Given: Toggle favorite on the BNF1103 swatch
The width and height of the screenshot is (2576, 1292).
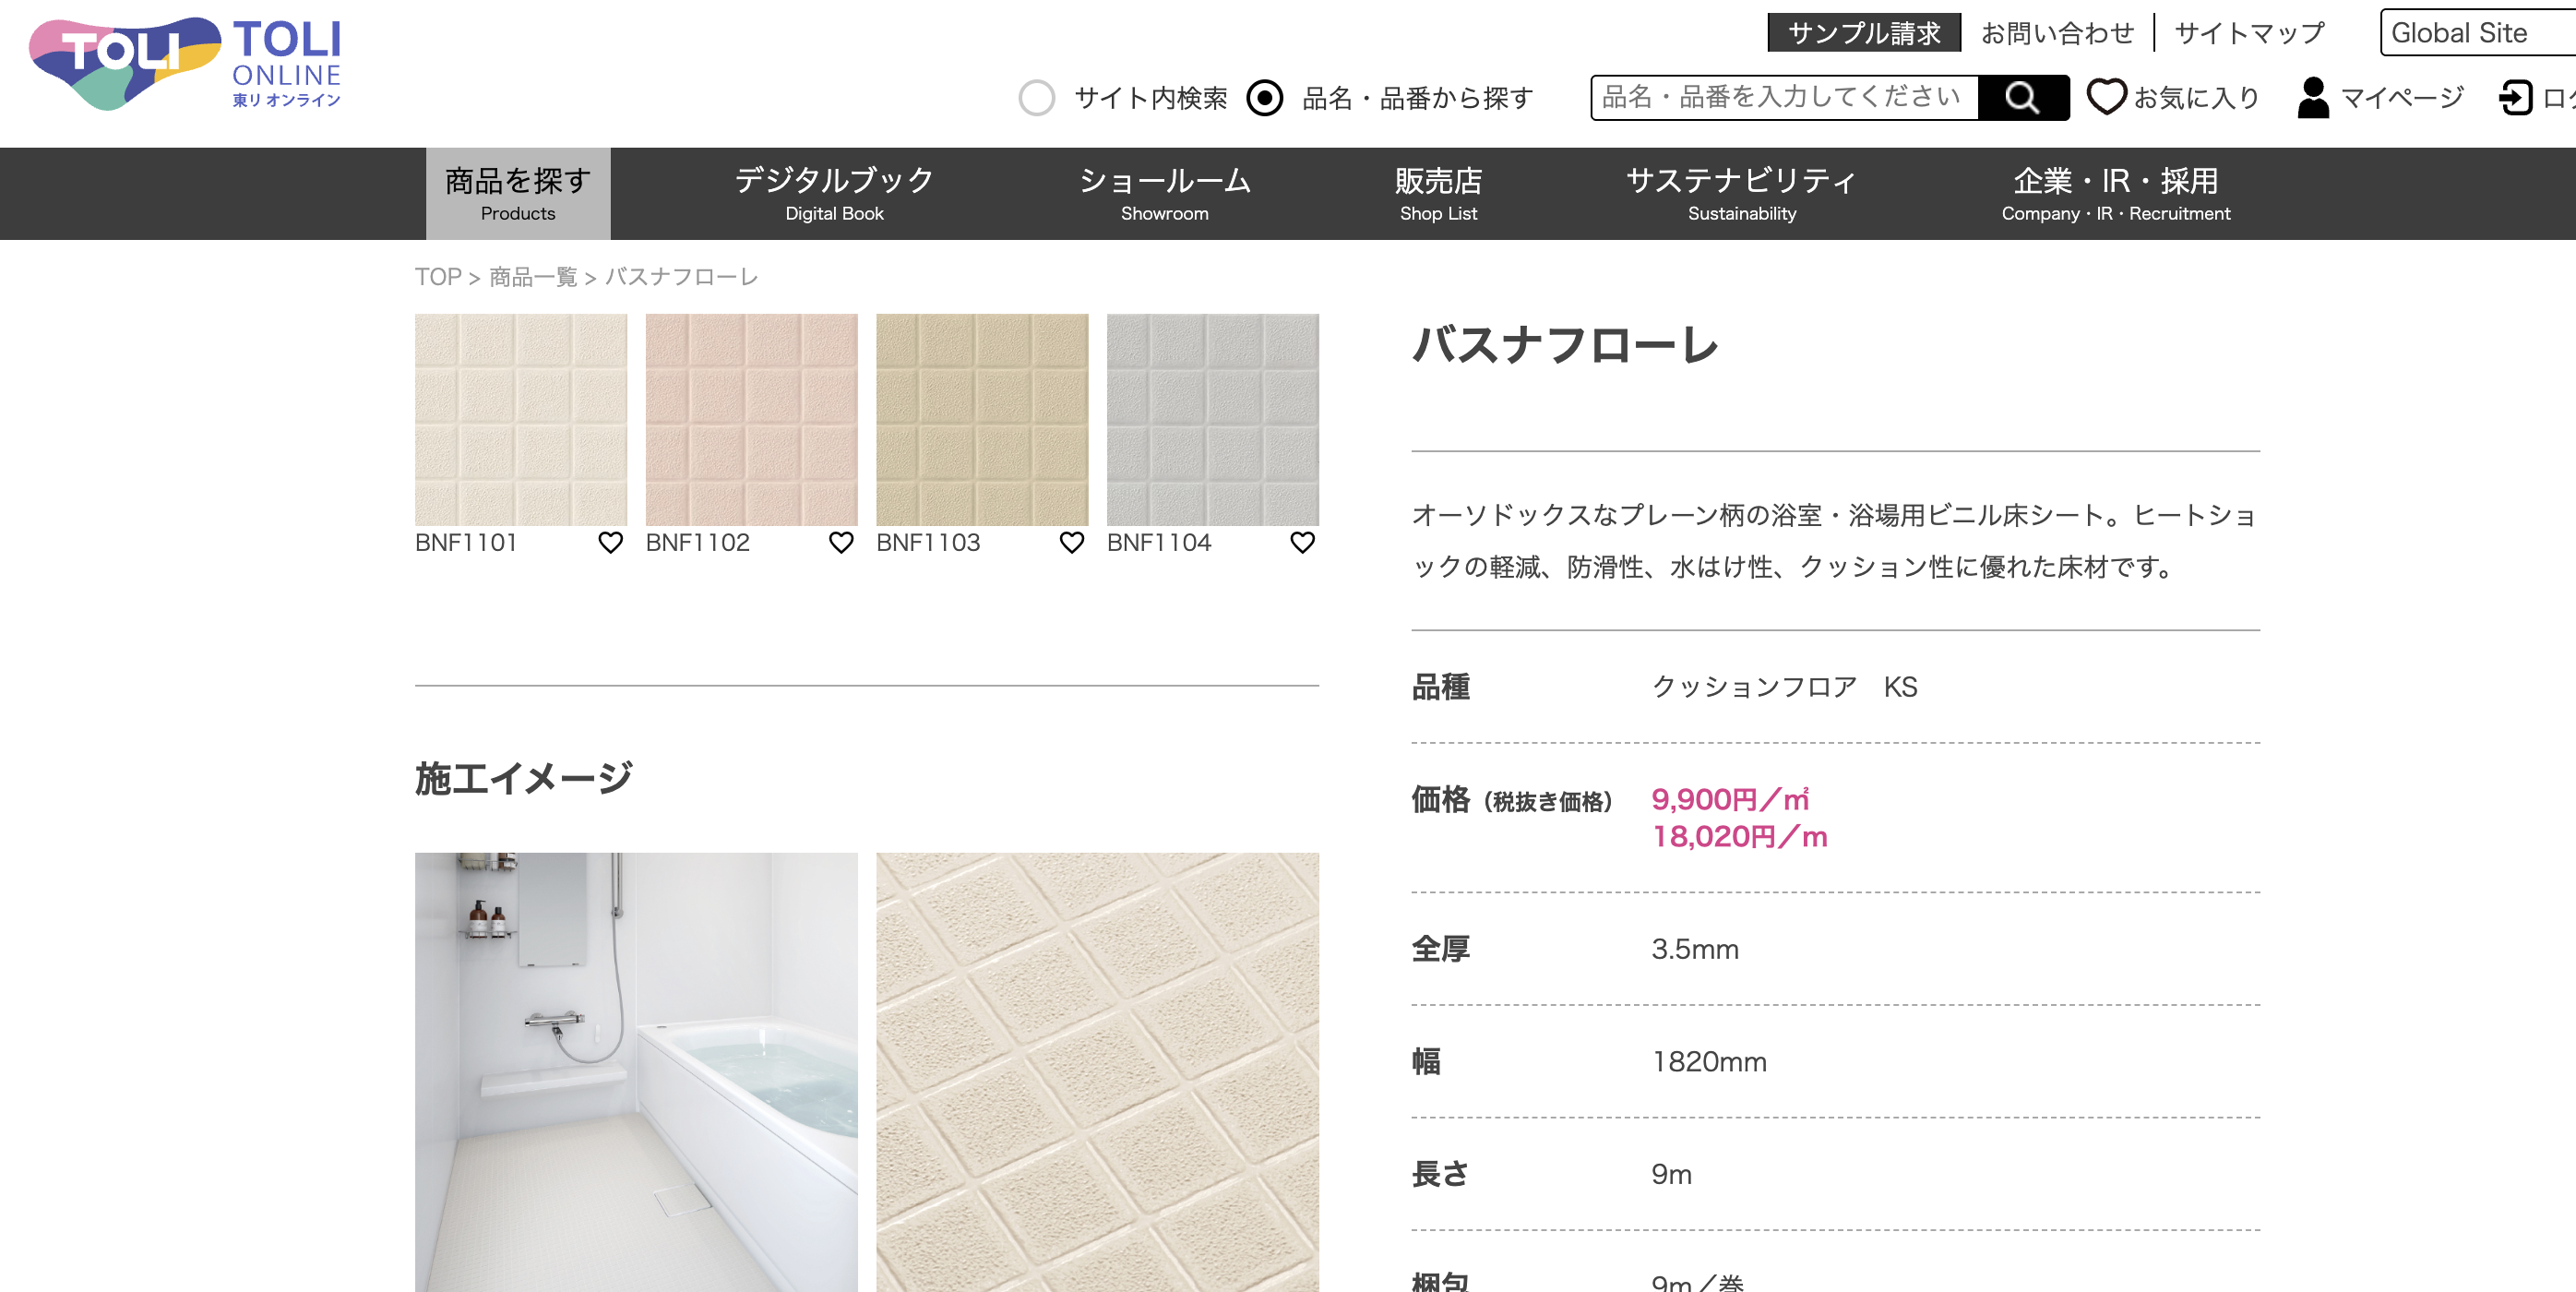Looking at the screenshot, I should pyautogui.click(x=1072, y=543).
